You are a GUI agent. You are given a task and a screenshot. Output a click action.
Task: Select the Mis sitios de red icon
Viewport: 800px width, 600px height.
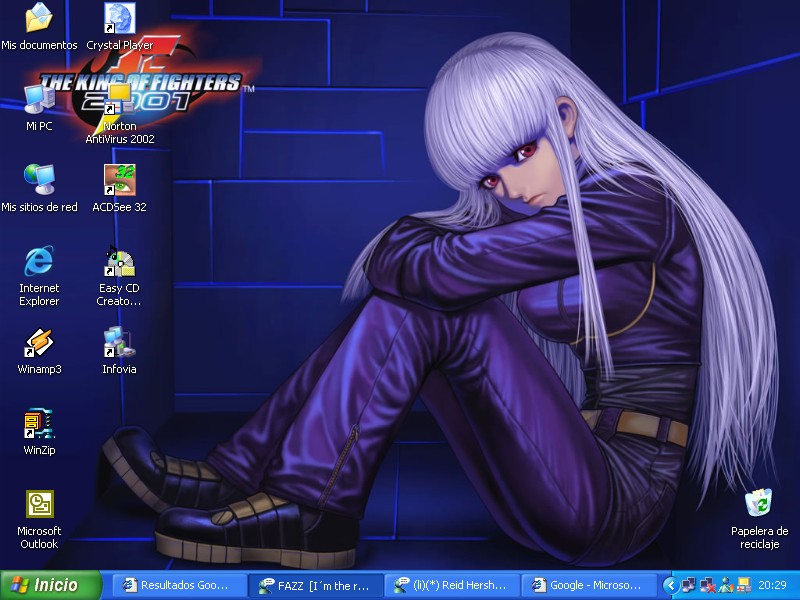(x=39, y=180)
